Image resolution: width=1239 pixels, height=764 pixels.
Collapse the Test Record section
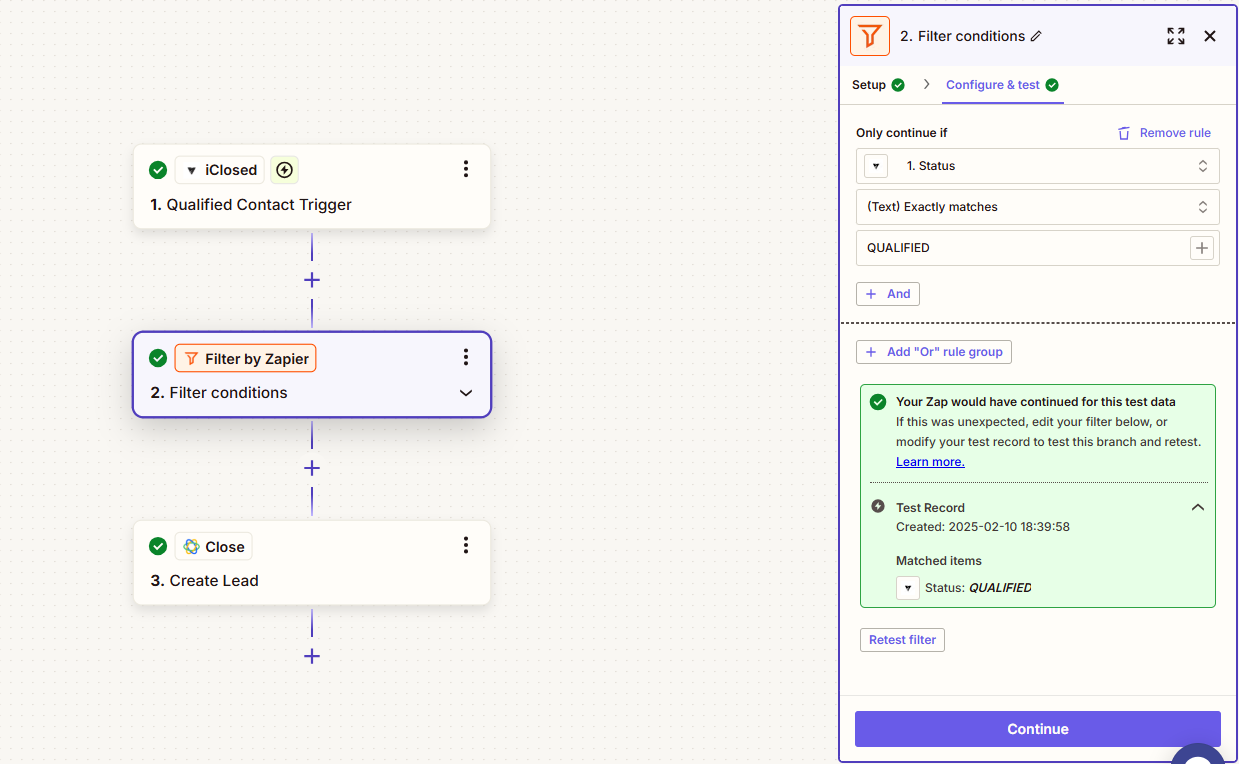pos(1197,508)
